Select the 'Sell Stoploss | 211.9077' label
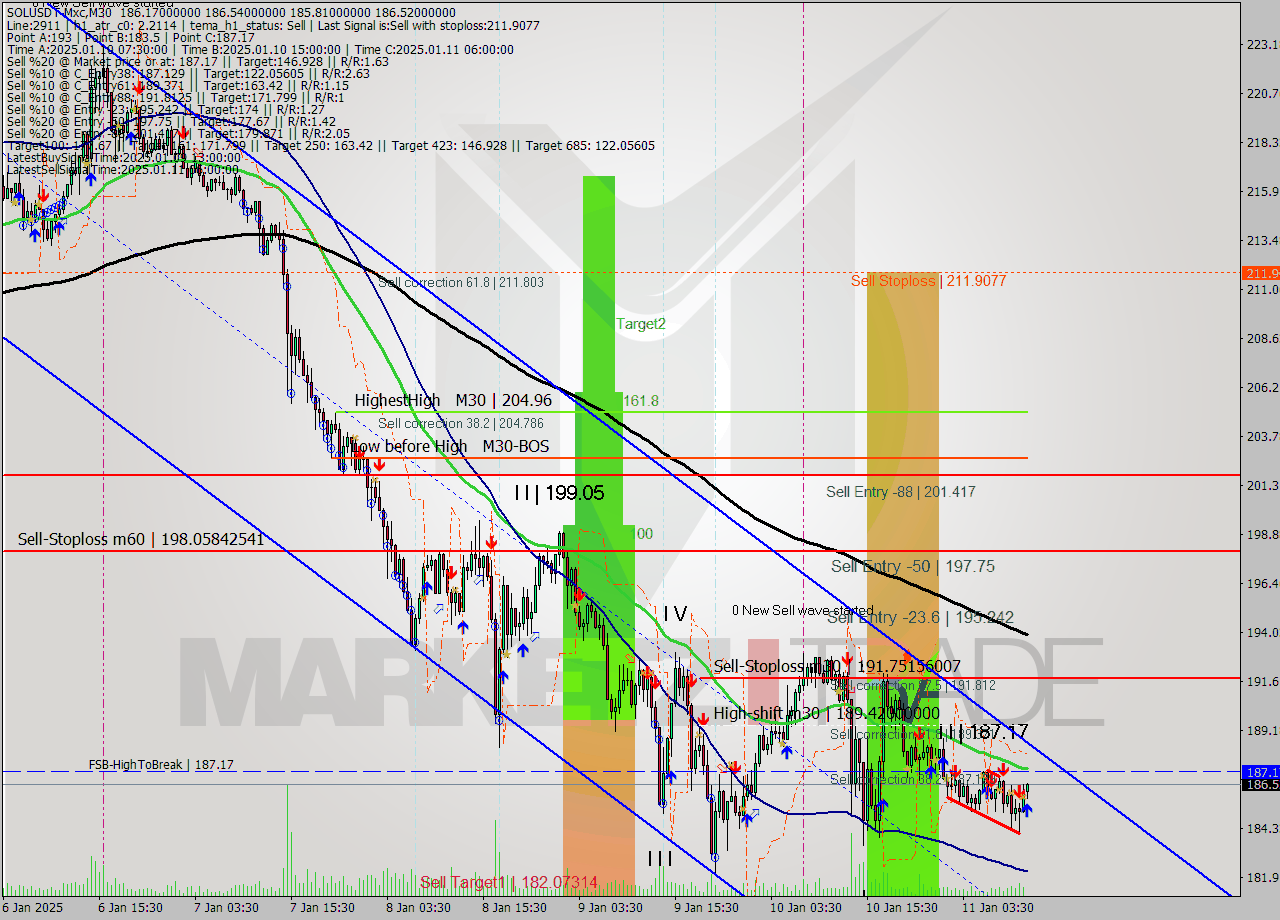 (x=929, y=281)
